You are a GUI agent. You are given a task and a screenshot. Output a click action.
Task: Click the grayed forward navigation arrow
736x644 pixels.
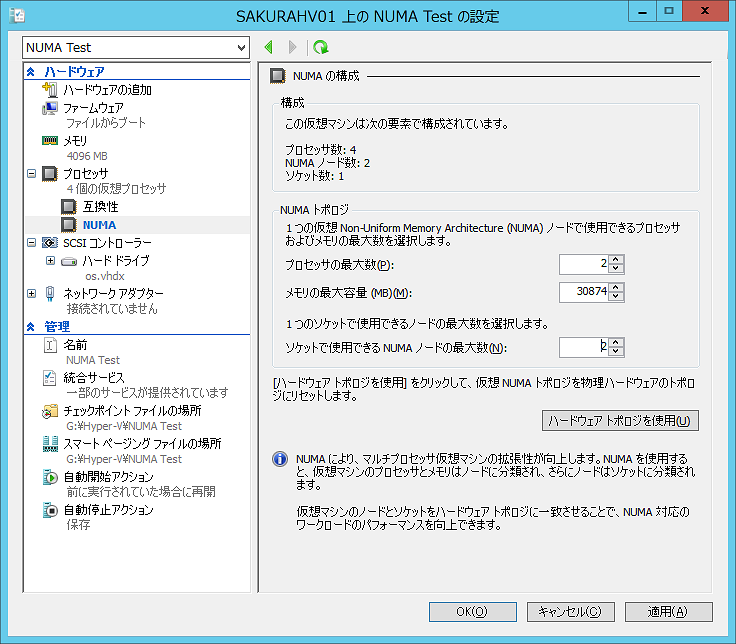pos(292,47)
